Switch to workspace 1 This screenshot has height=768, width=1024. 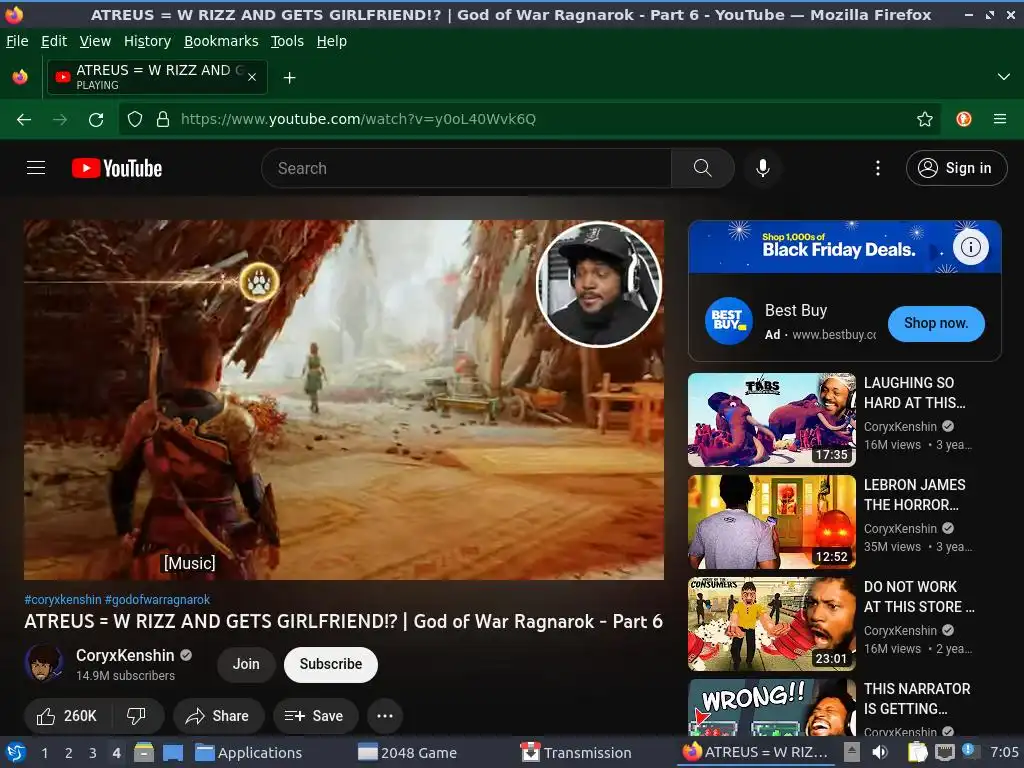click(x=44, y=752)
